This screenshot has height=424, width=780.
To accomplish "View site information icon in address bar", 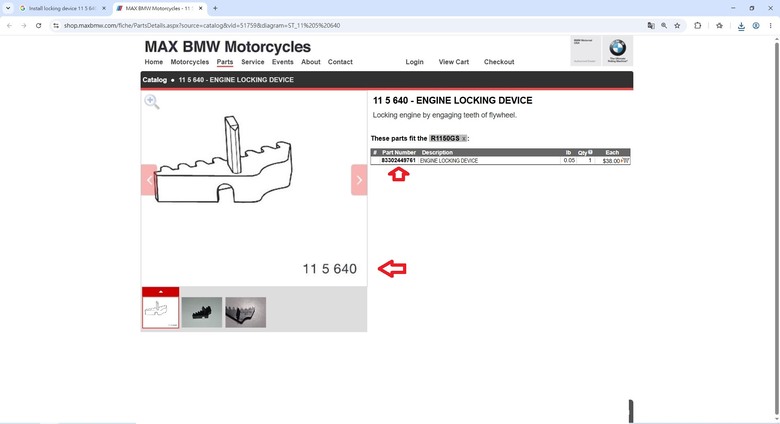I will [56, 25].
